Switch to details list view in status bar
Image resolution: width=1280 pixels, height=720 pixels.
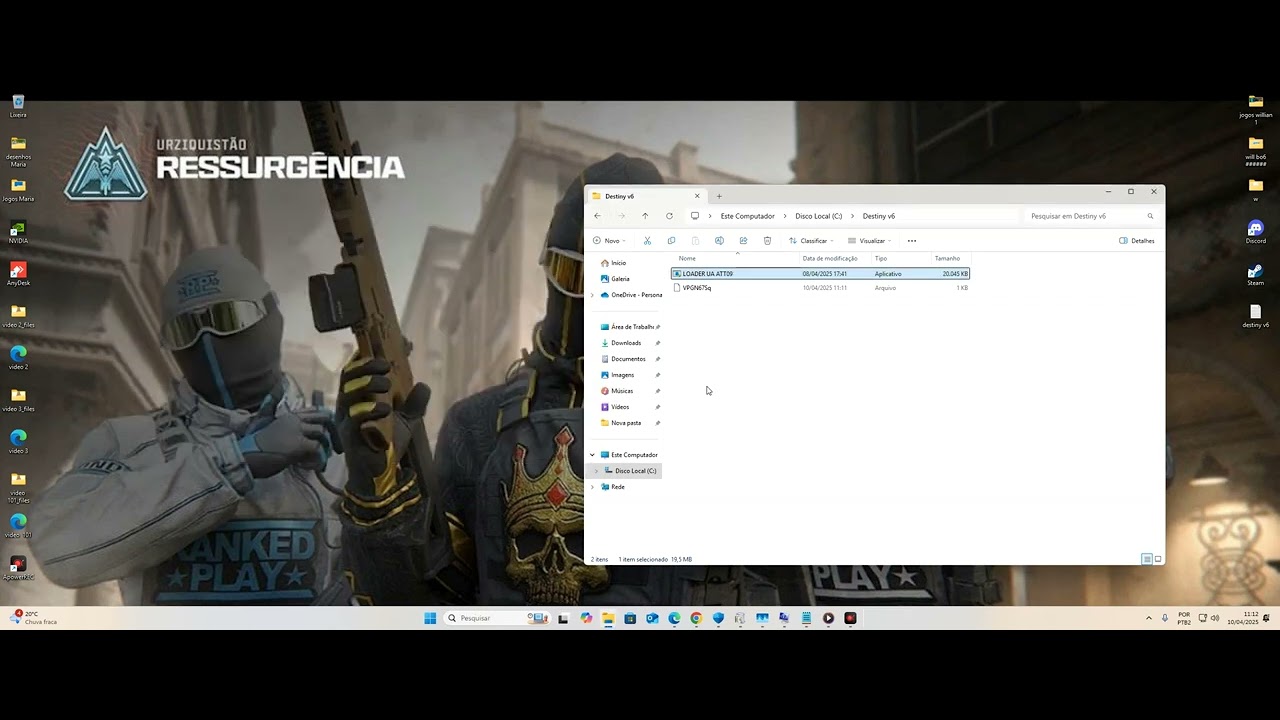(1147, 559)
